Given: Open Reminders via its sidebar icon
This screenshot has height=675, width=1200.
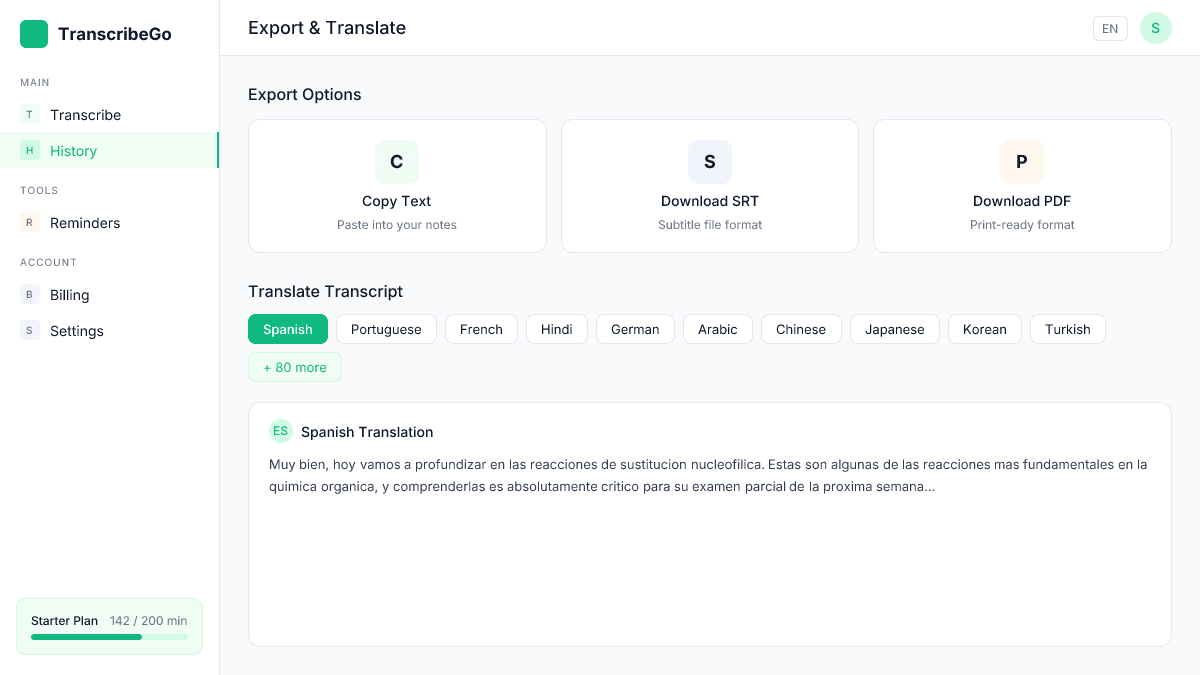Looking at the screenshot, I should click(29, 223).
